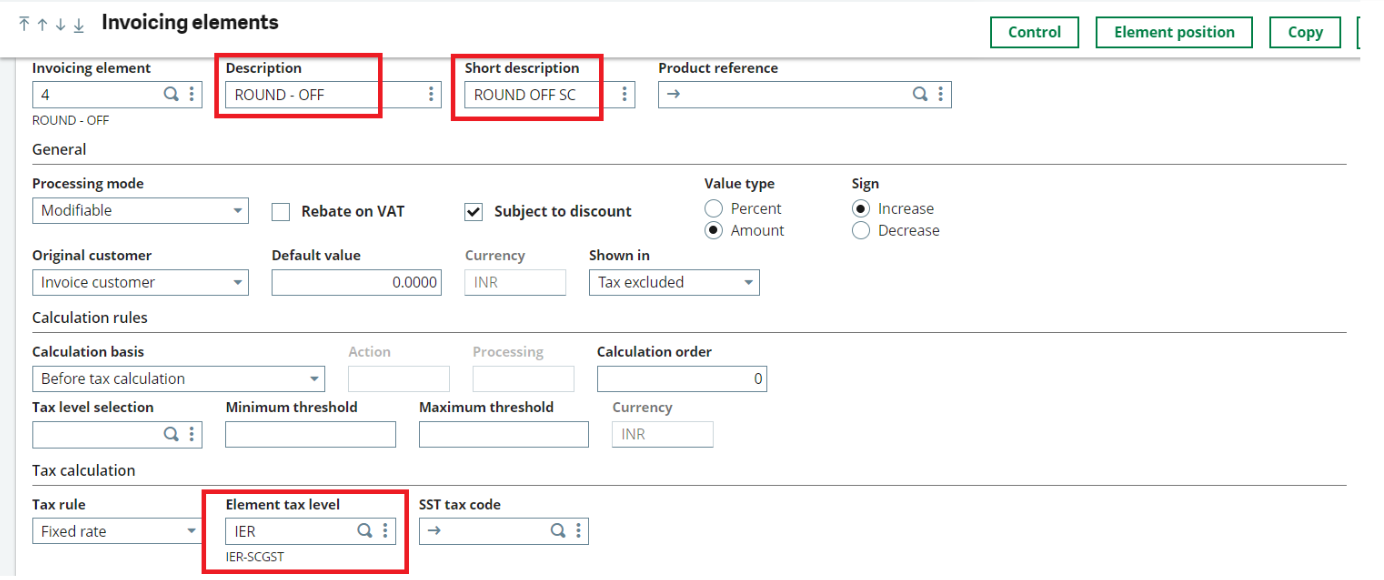Screen dimensions: 1384x580
Task: Uncheck Subject to discount checkbox
Action: point(474,212)
